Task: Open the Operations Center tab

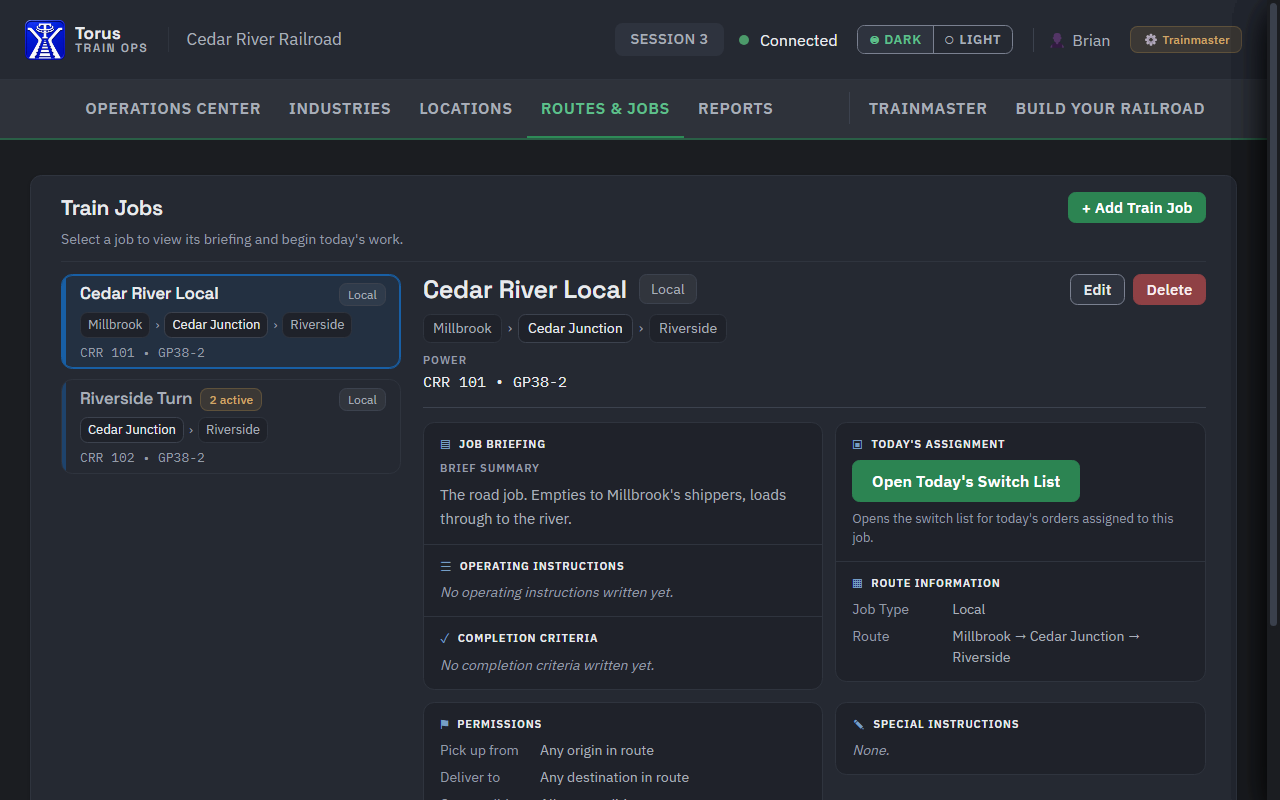Action: (x=173, y=108)
